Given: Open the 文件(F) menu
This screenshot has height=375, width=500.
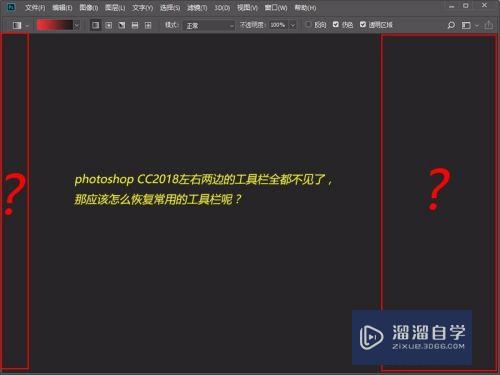Looking at the screenshot, I should 35,7.
